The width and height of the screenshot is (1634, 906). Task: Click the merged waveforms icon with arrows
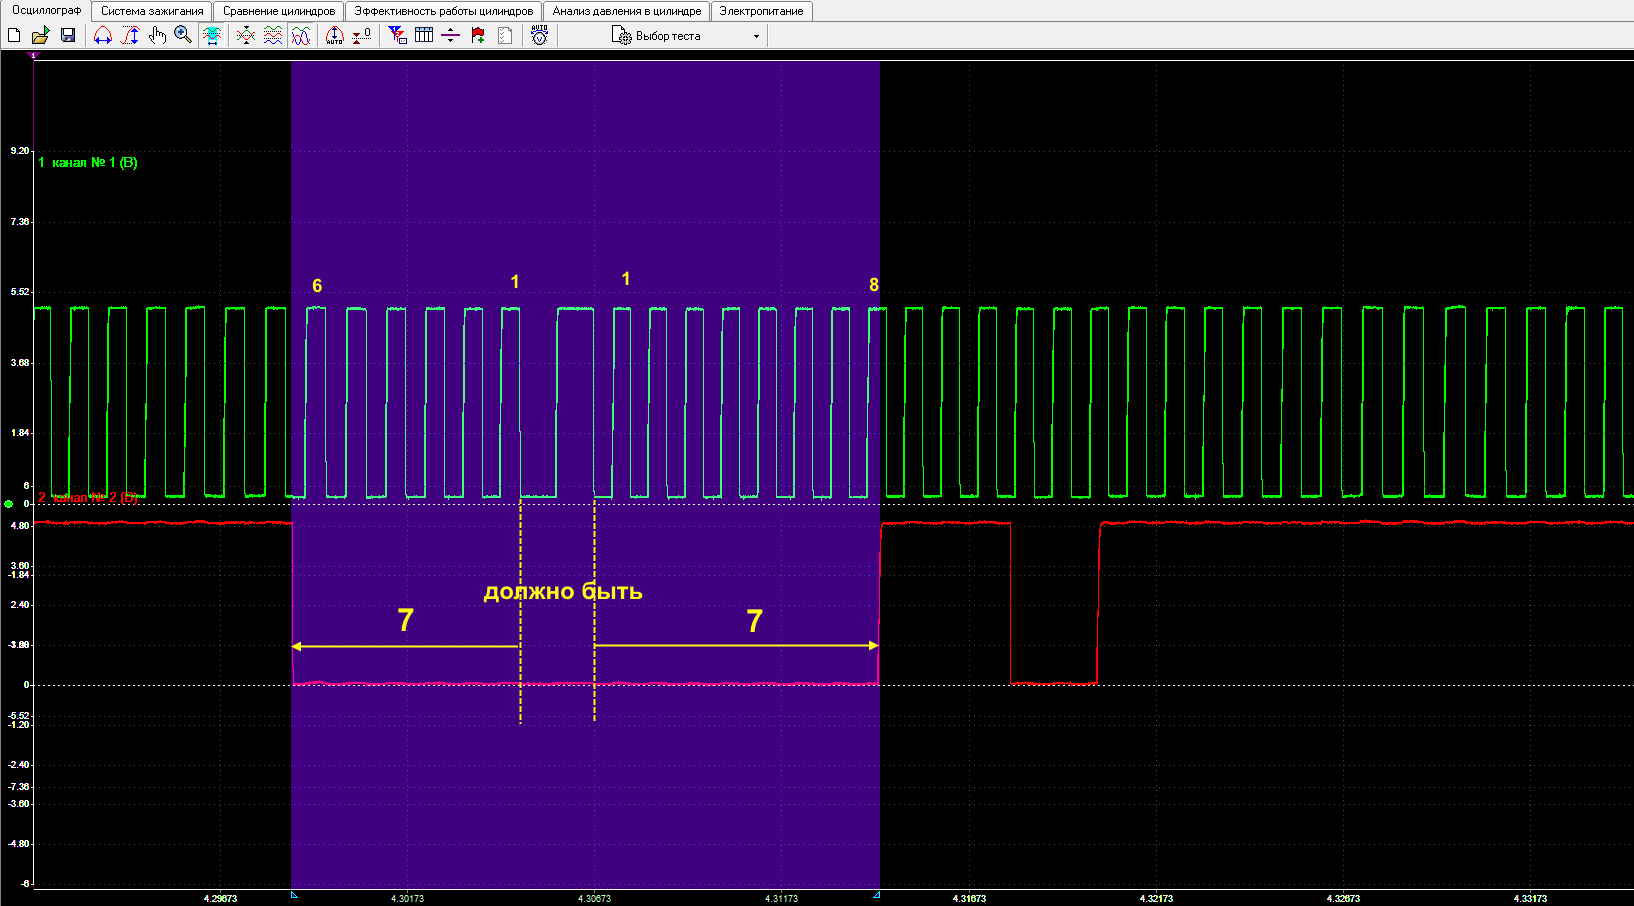point(245,36)
